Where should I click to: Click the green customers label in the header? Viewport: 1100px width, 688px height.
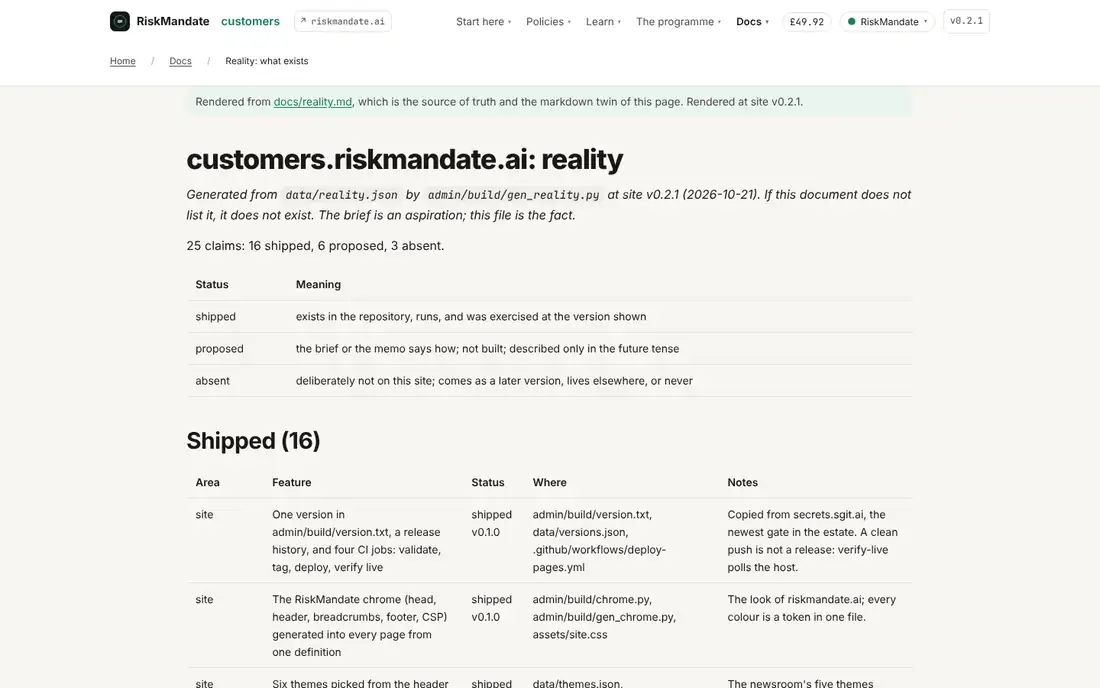pyautogui.click(x=250, y=21)
